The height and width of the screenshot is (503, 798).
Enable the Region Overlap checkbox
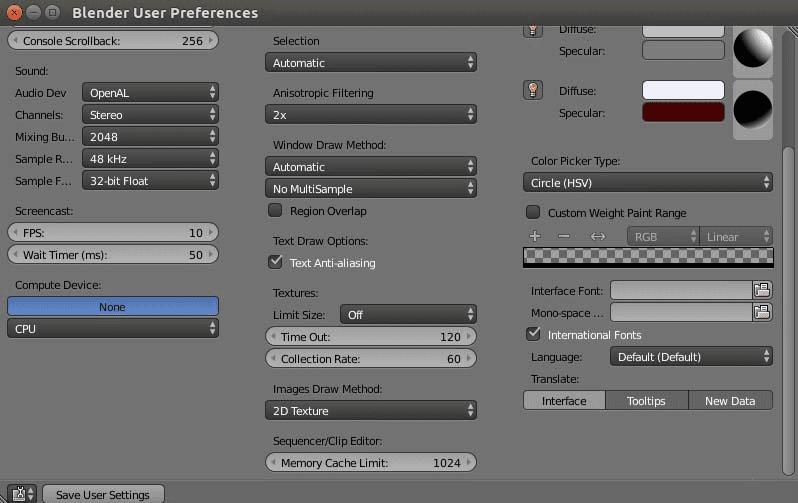coord(275,211)
